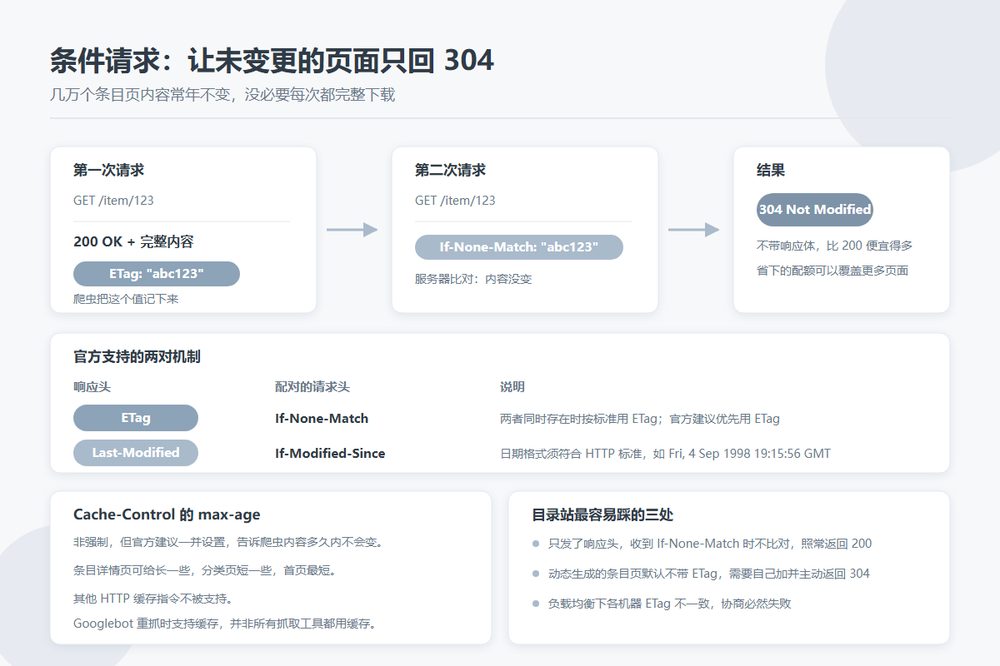Viewport: 1000px width, 666px height.
Task: Click the 响应头 column header
Action: tap(92, 387)
